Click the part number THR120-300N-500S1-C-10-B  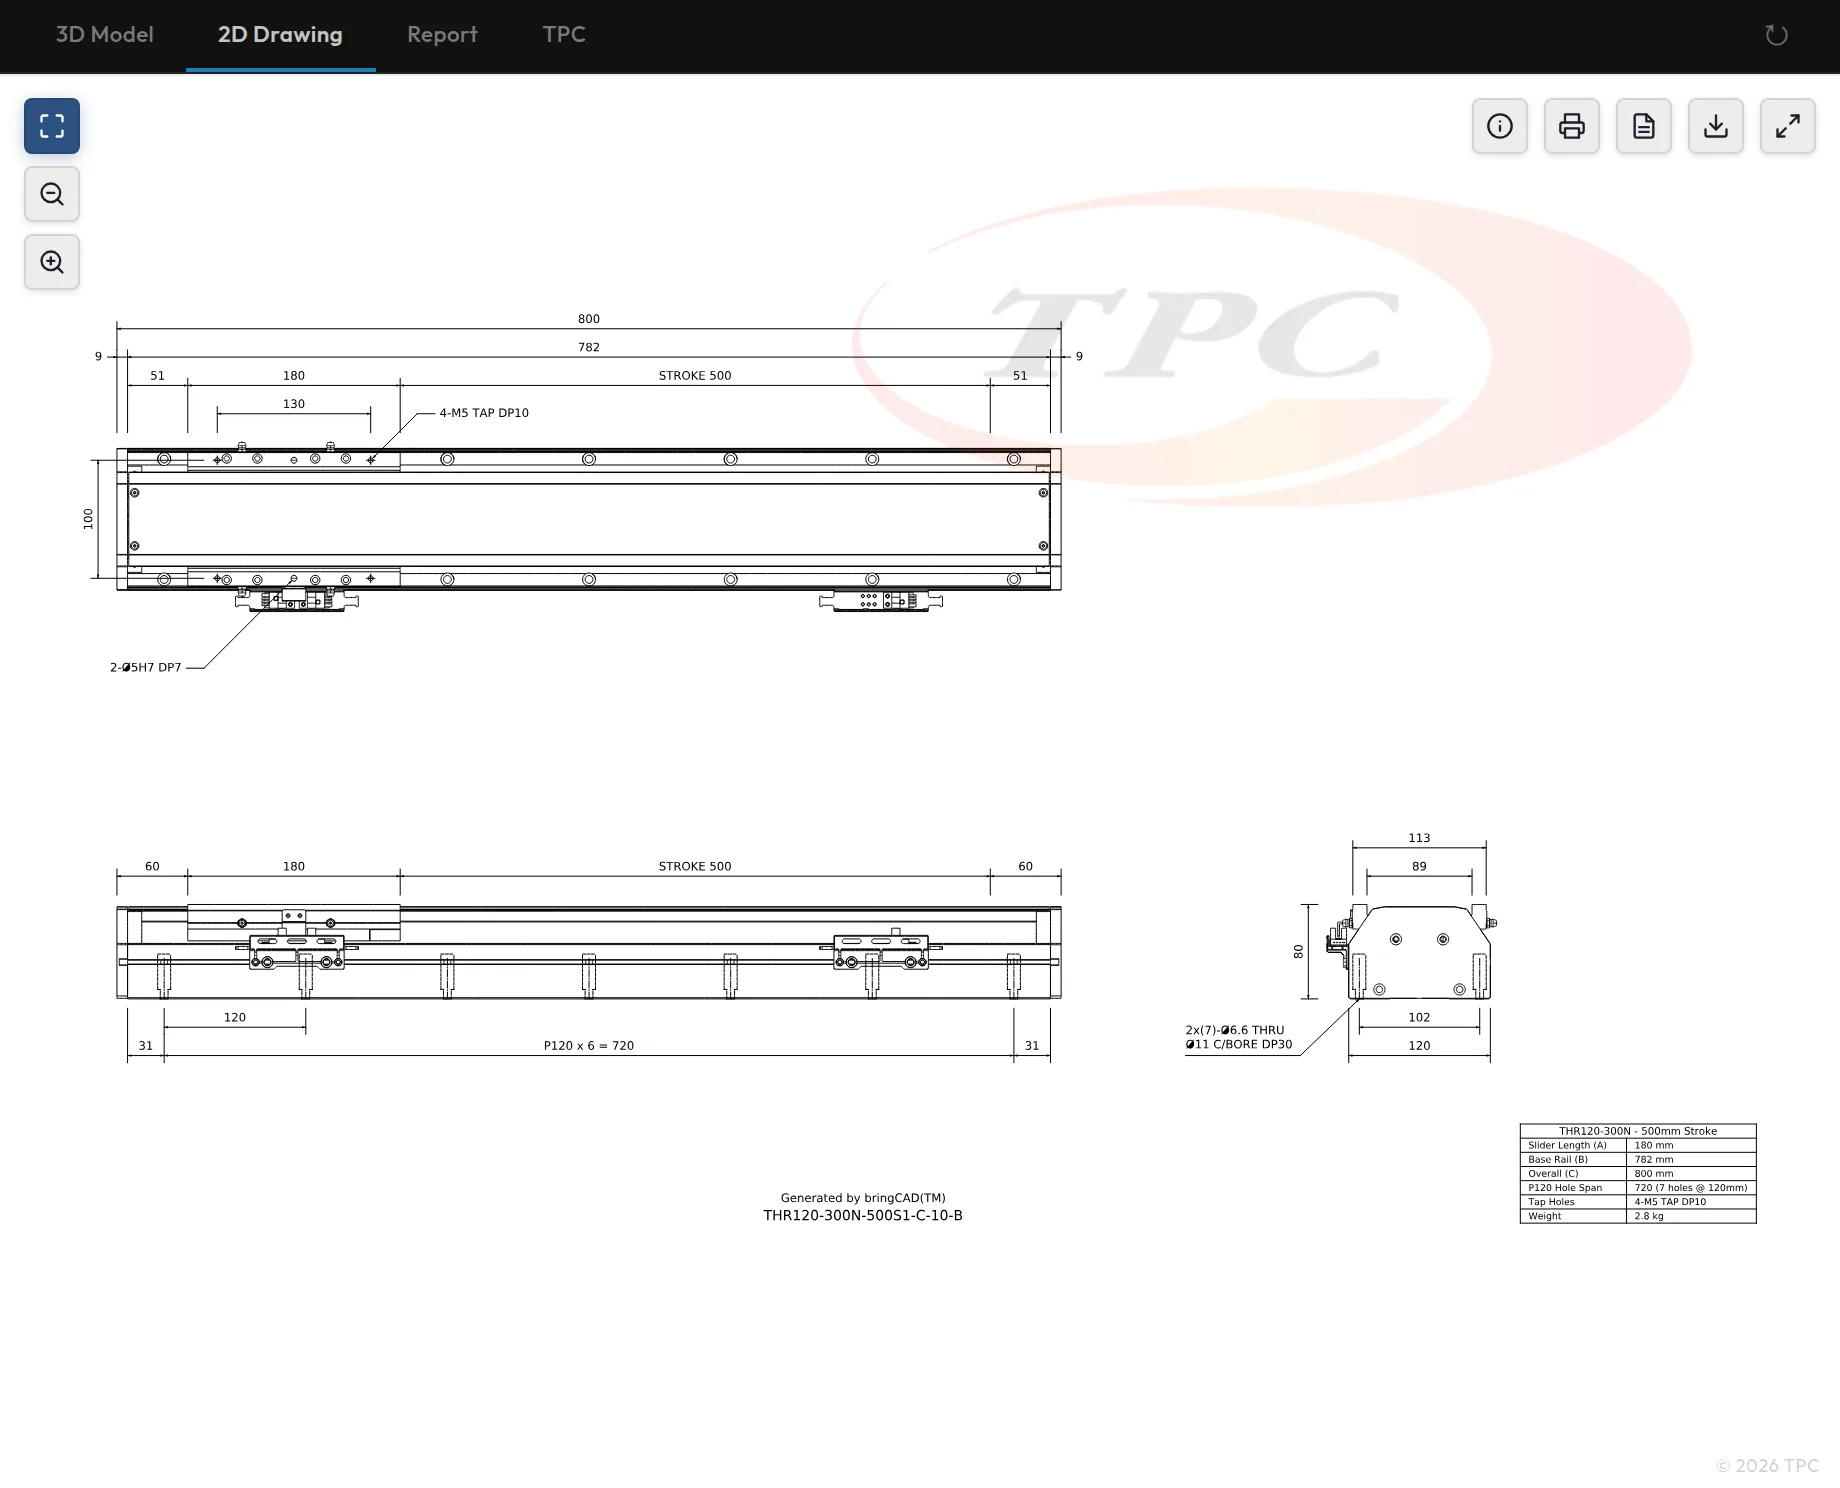pos(863,1215)
